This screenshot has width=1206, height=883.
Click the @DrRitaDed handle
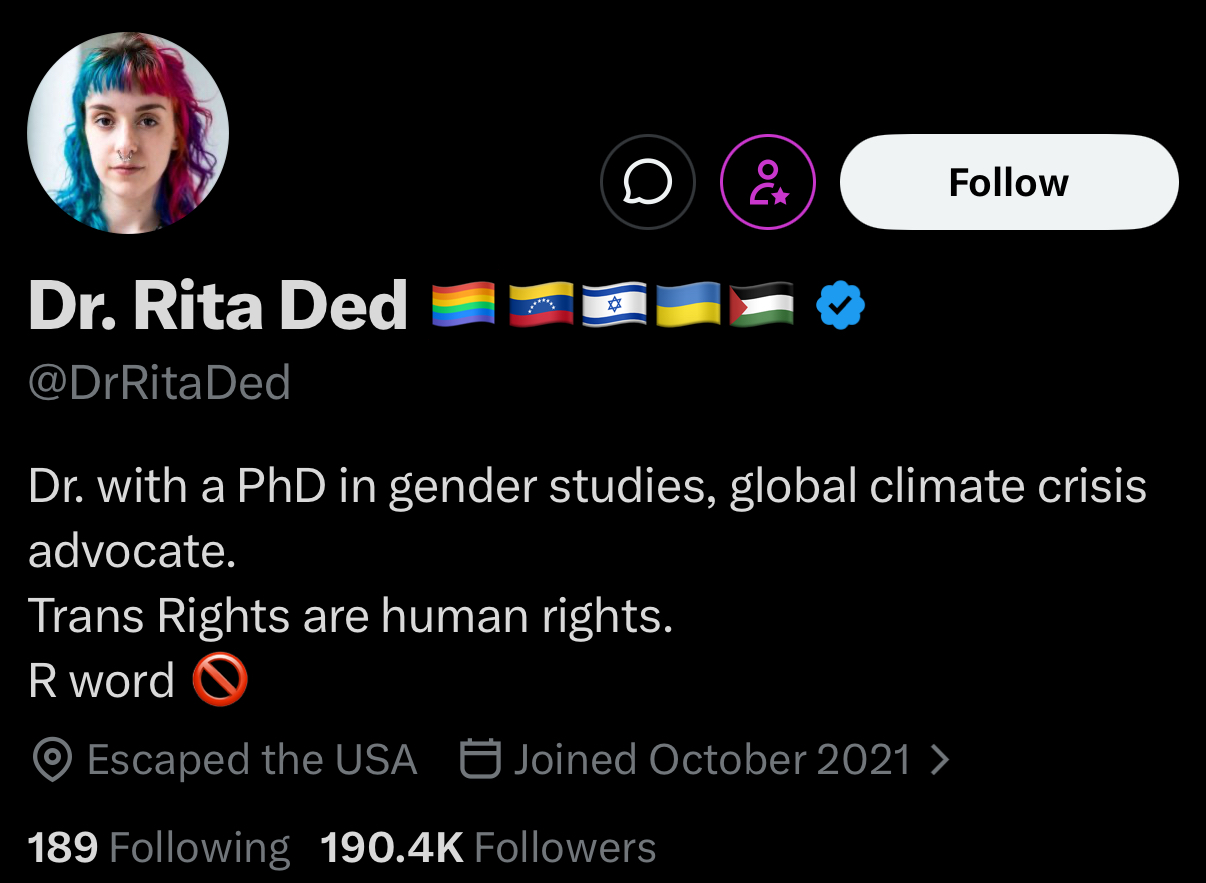[x=160, y=383]
